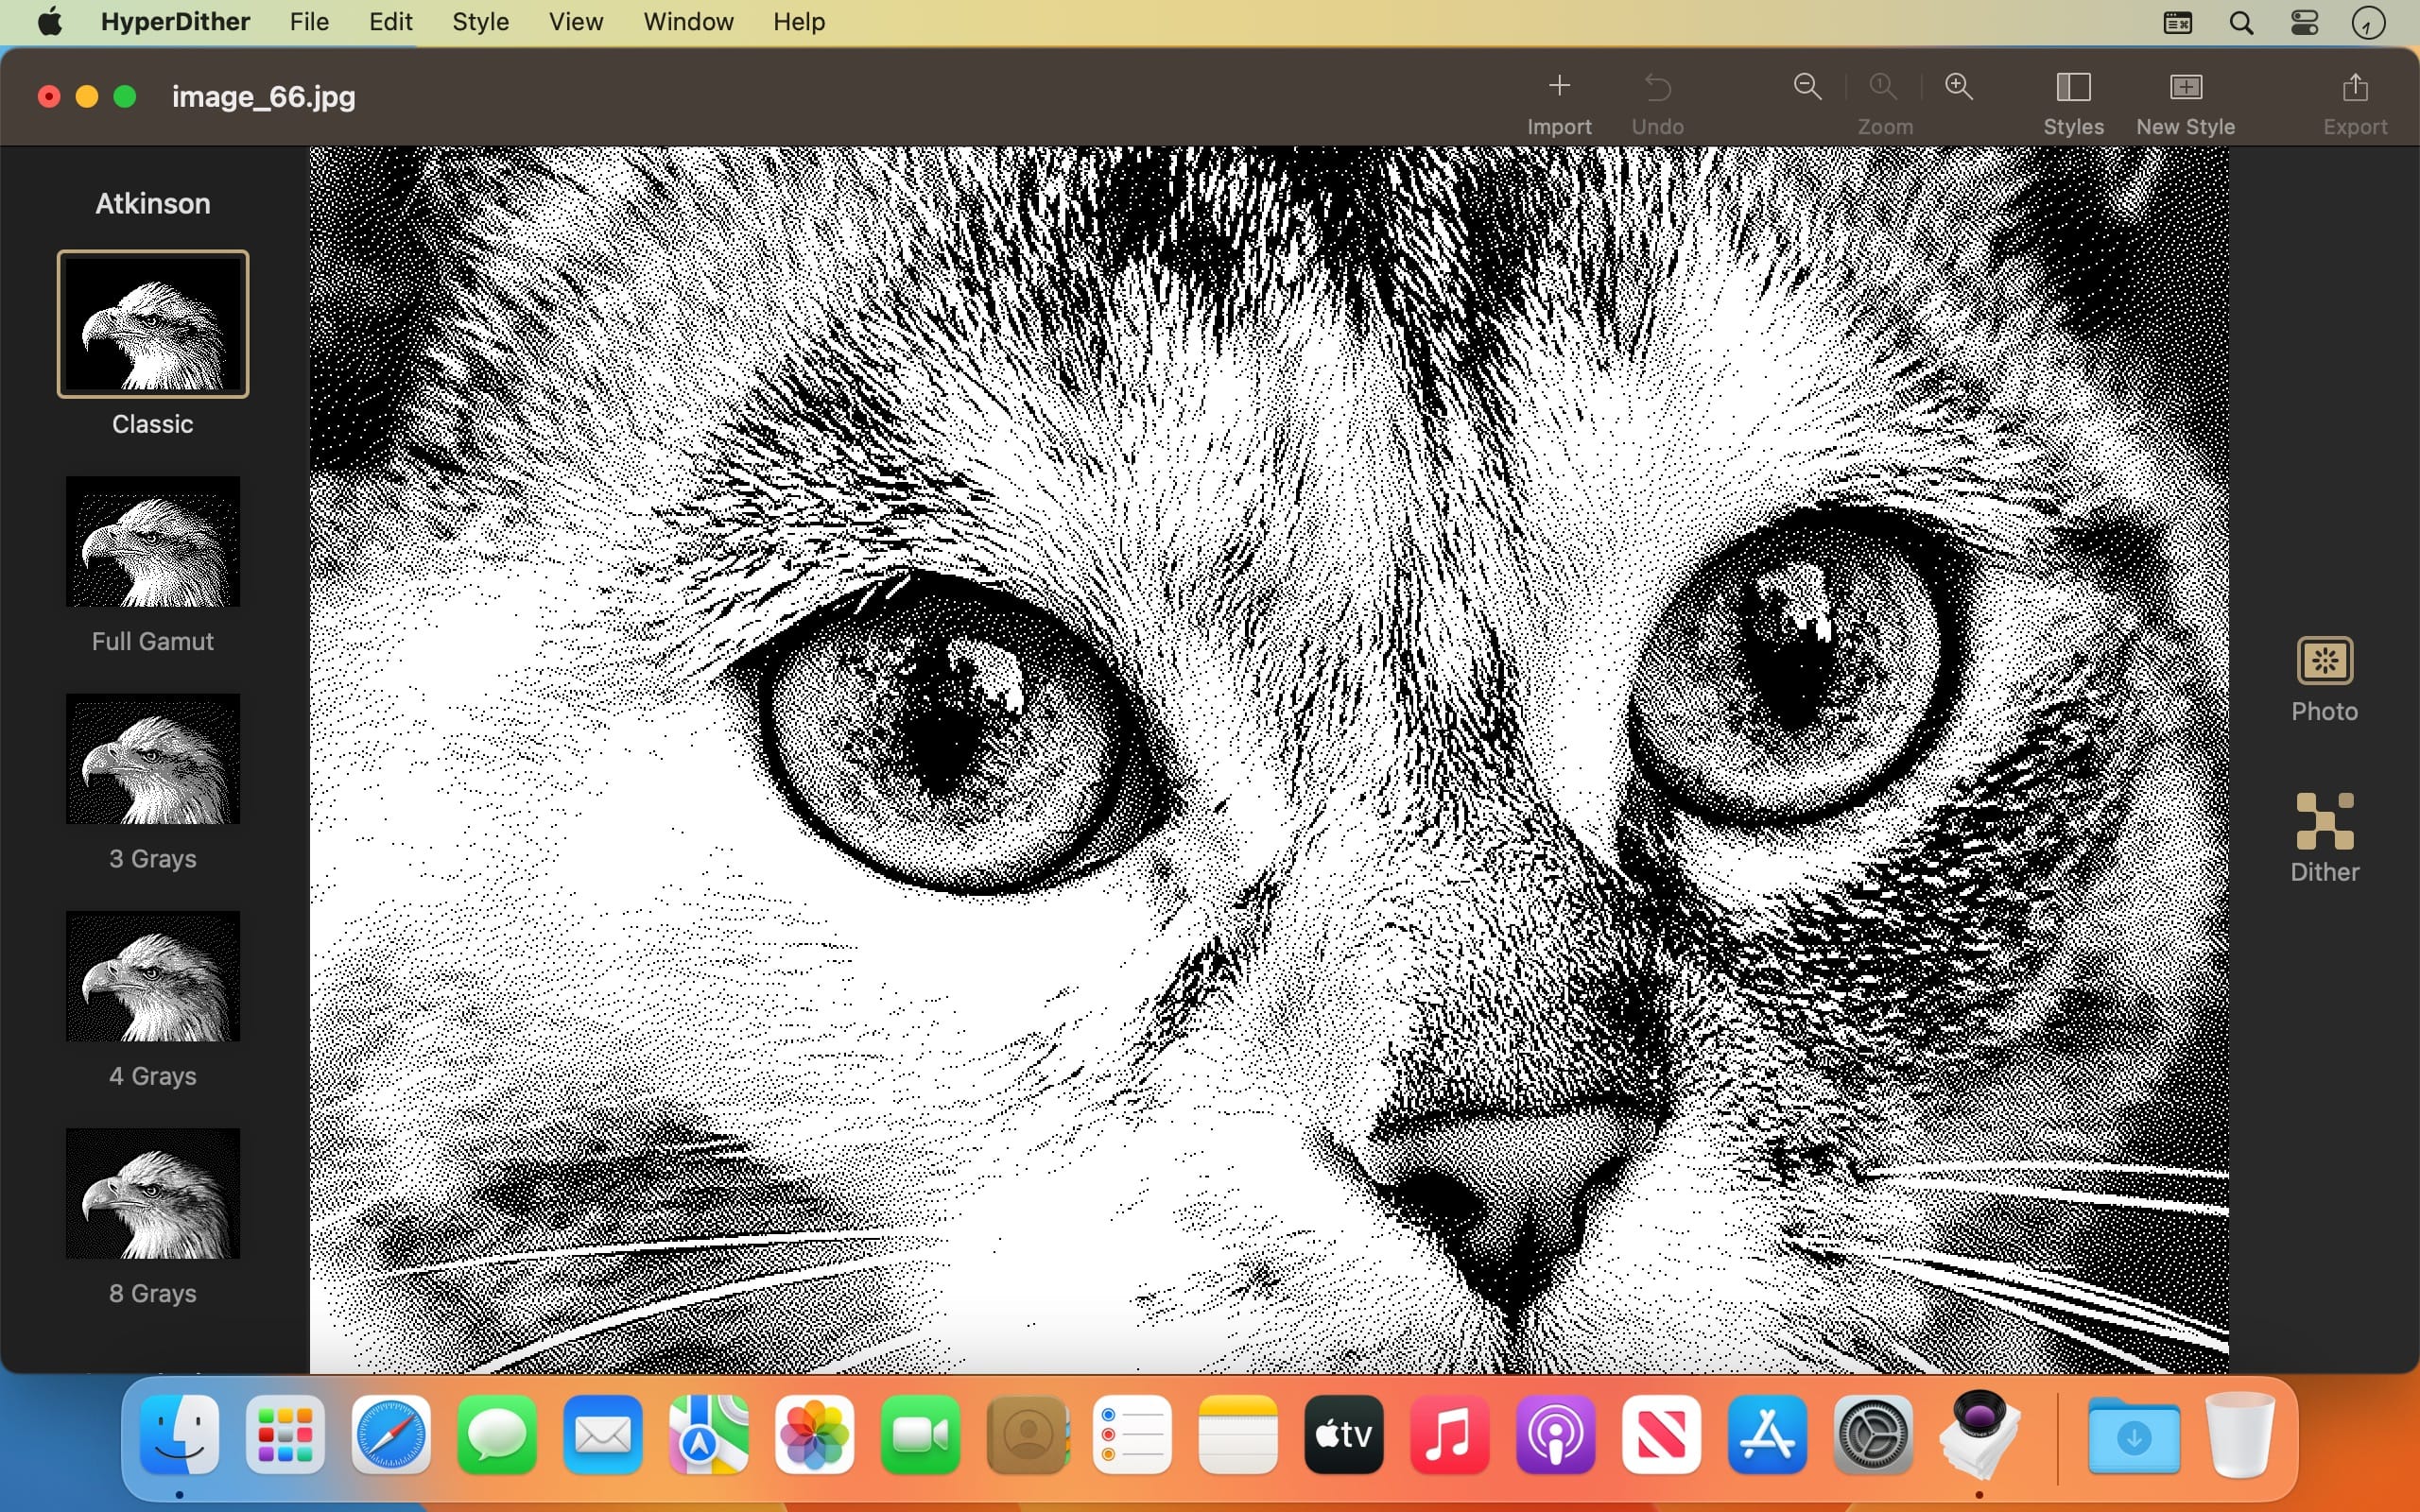Screen dimensions: 2420x1512
Task: Apply the 3 Grays style
Action: tap(153, 759)
